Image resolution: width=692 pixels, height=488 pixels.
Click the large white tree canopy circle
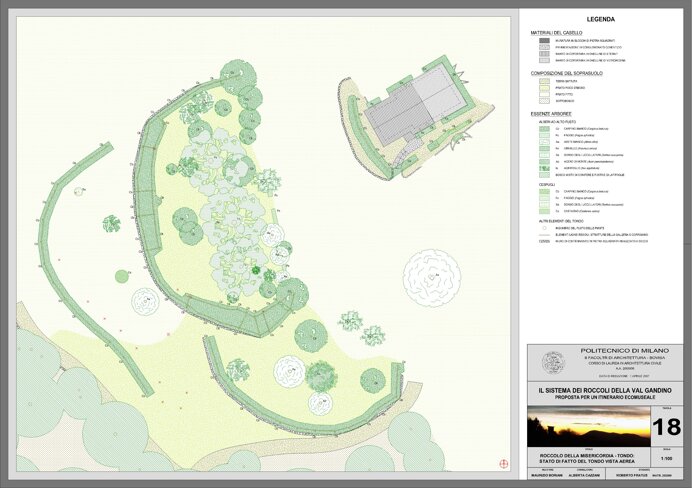point(432,278)
